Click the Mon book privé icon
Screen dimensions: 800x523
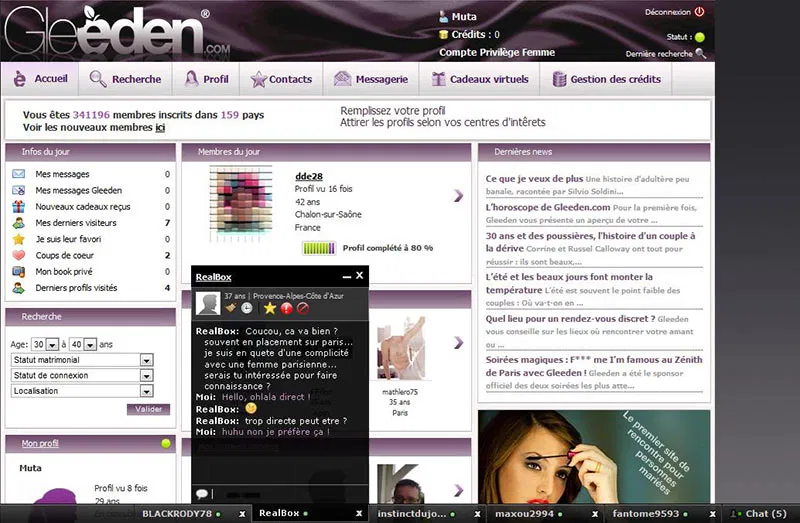click(x=18, y=271)
